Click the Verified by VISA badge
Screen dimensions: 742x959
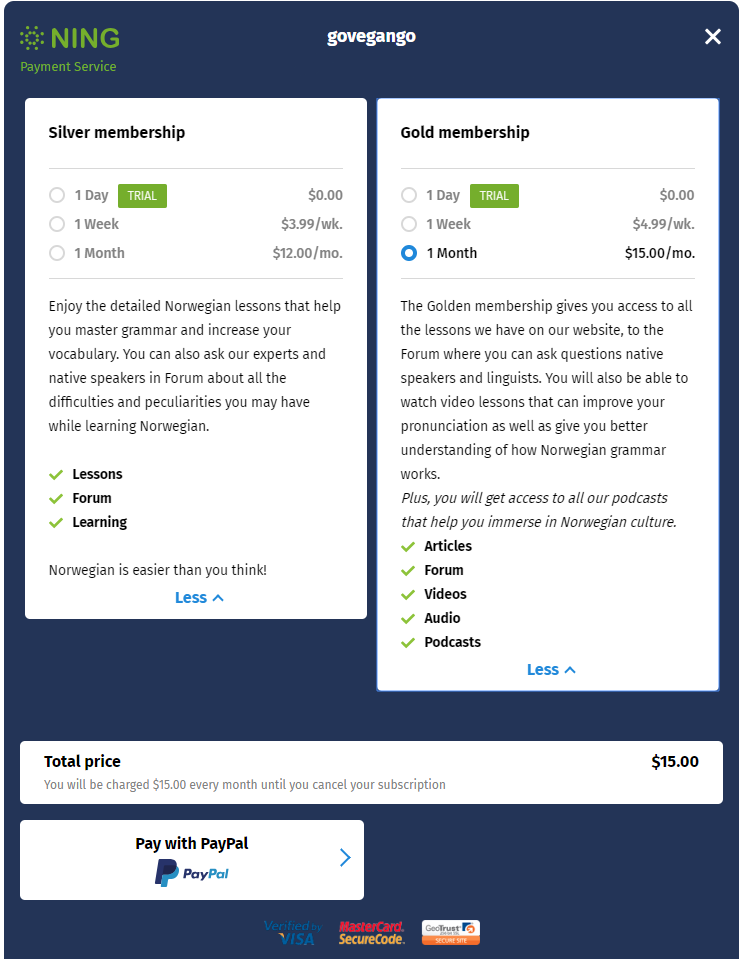[x=292, y=933]
